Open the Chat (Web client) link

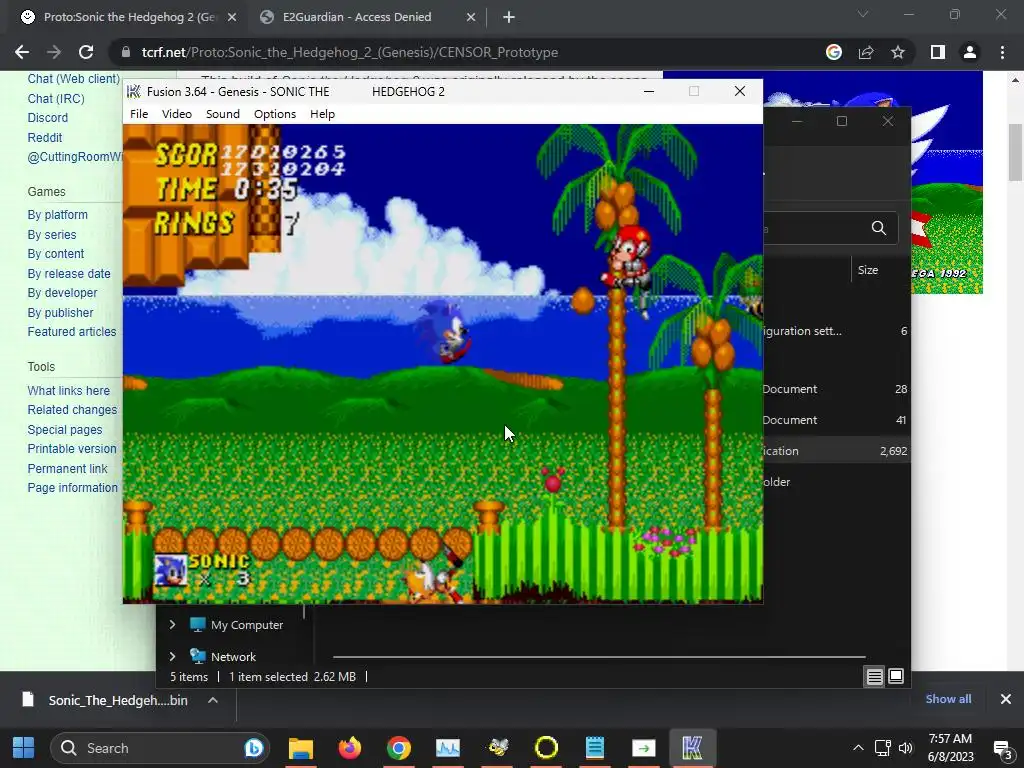point(74,79)
